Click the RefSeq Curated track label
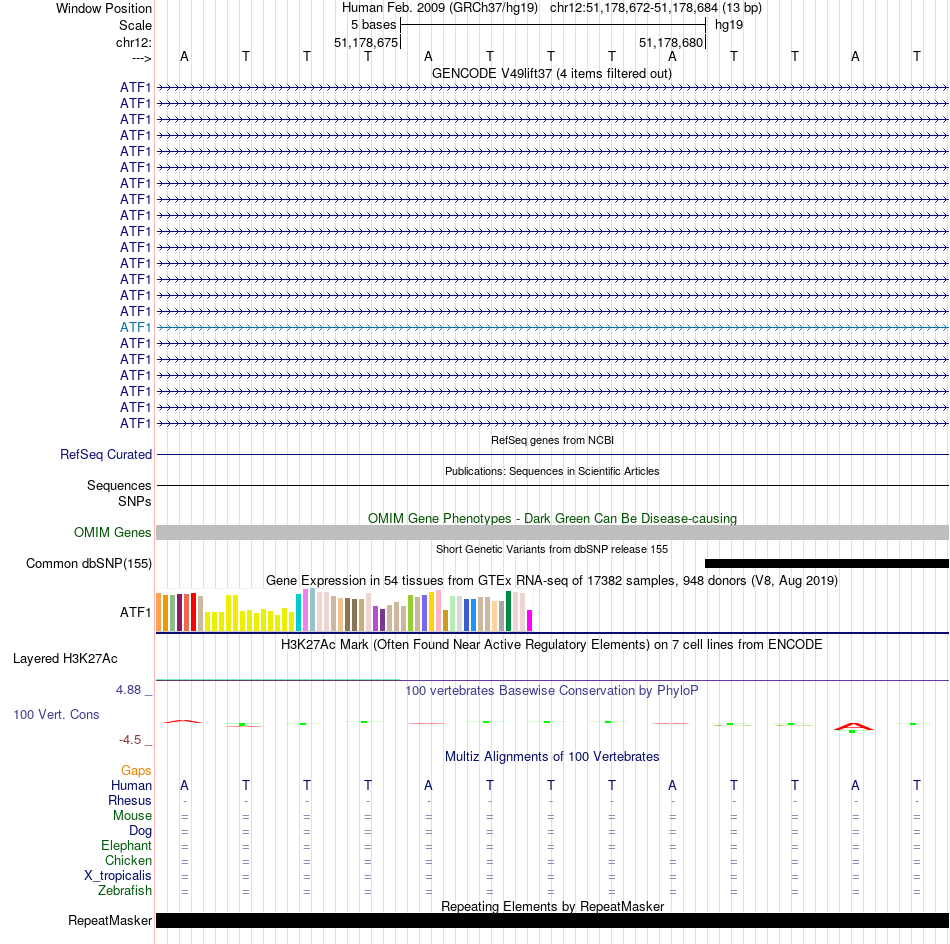Viewport: 950px width, 944px height. pyautogui.click(x=106, y=454)
